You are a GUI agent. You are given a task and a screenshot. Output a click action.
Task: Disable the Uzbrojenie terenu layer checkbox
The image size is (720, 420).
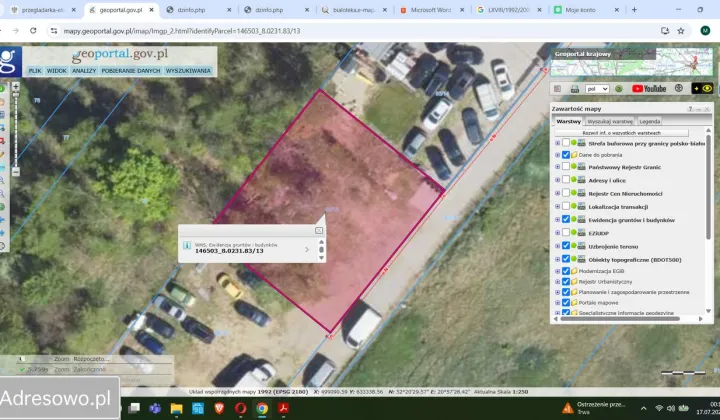pyautogui.click(x=566, y=246)
